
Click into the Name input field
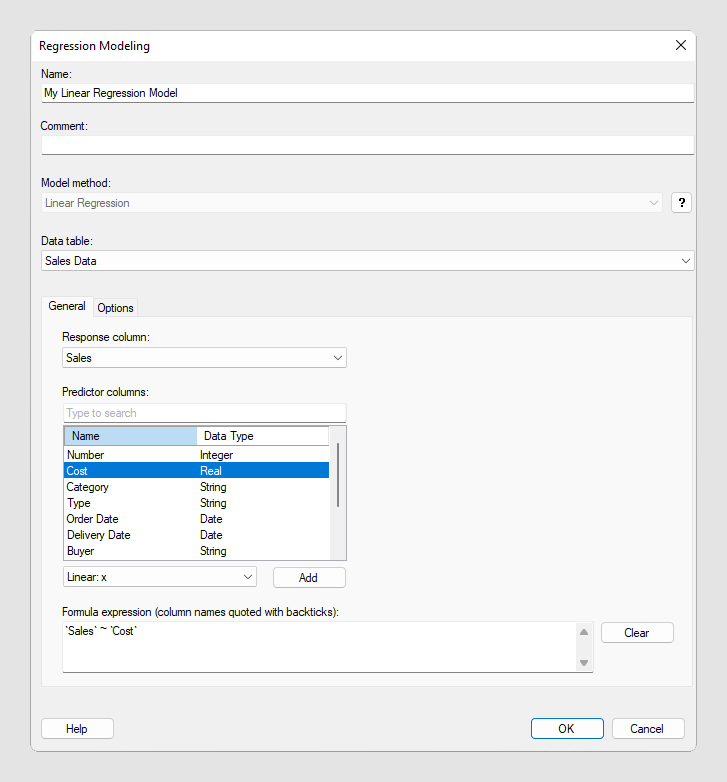[x=367, y=93]
